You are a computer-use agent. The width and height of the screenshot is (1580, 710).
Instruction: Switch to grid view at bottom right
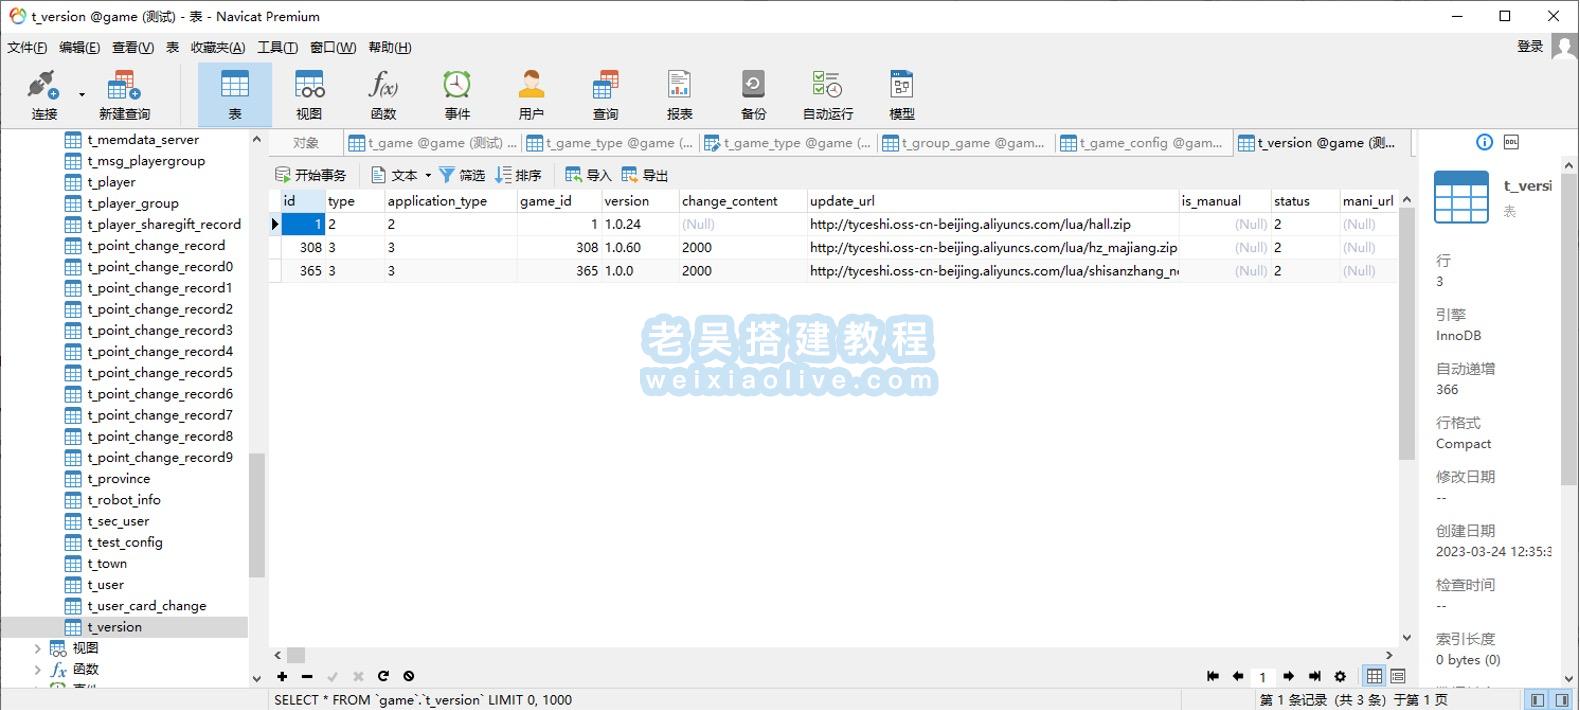click(x=1375, y=676)
